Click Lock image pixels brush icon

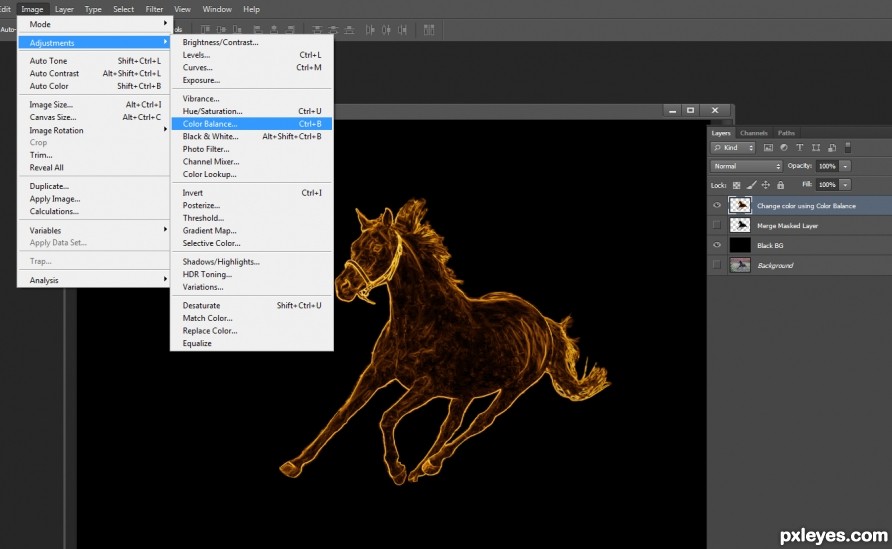click(751, 185)
